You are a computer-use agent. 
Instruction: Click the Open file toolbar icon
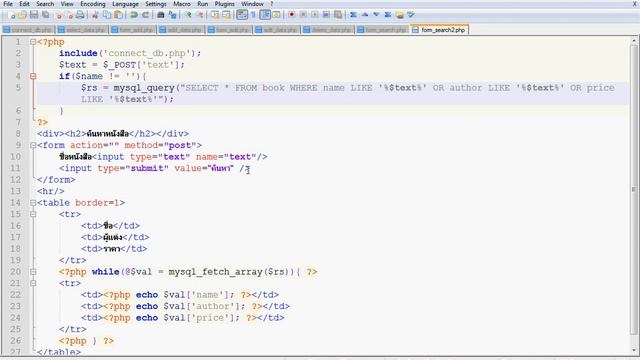tap(22, 15)
